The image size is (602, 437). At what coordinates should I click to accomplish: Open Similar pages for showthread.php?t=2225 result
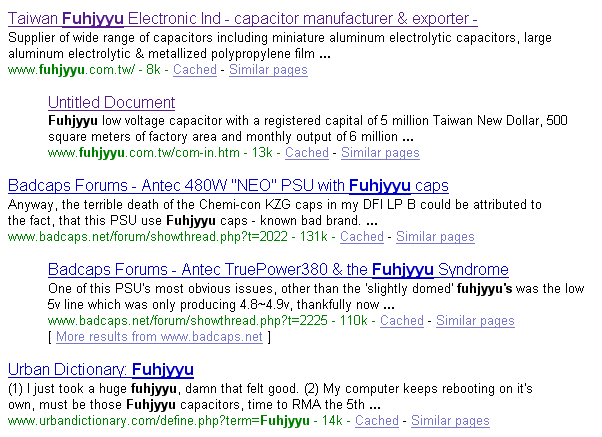coord(475,320)
